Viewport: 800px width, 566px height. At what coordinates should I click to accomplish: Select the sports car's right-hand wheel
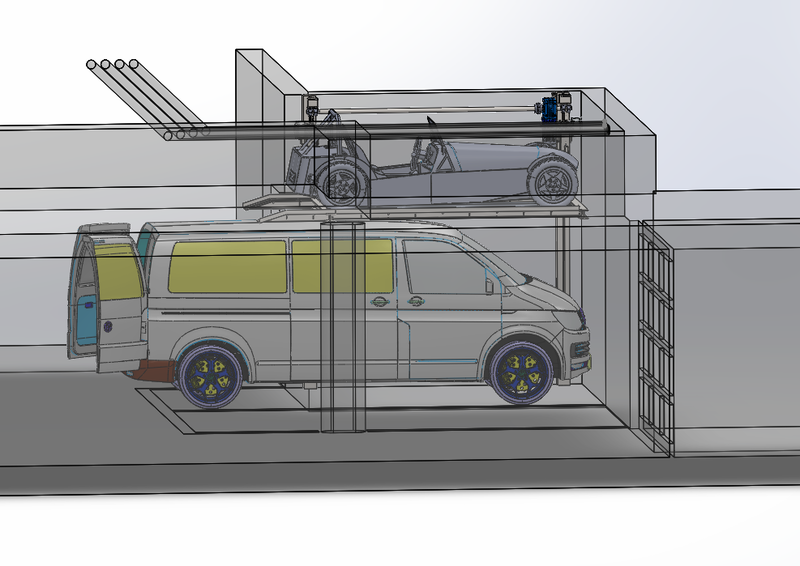[x=551, y=181]
